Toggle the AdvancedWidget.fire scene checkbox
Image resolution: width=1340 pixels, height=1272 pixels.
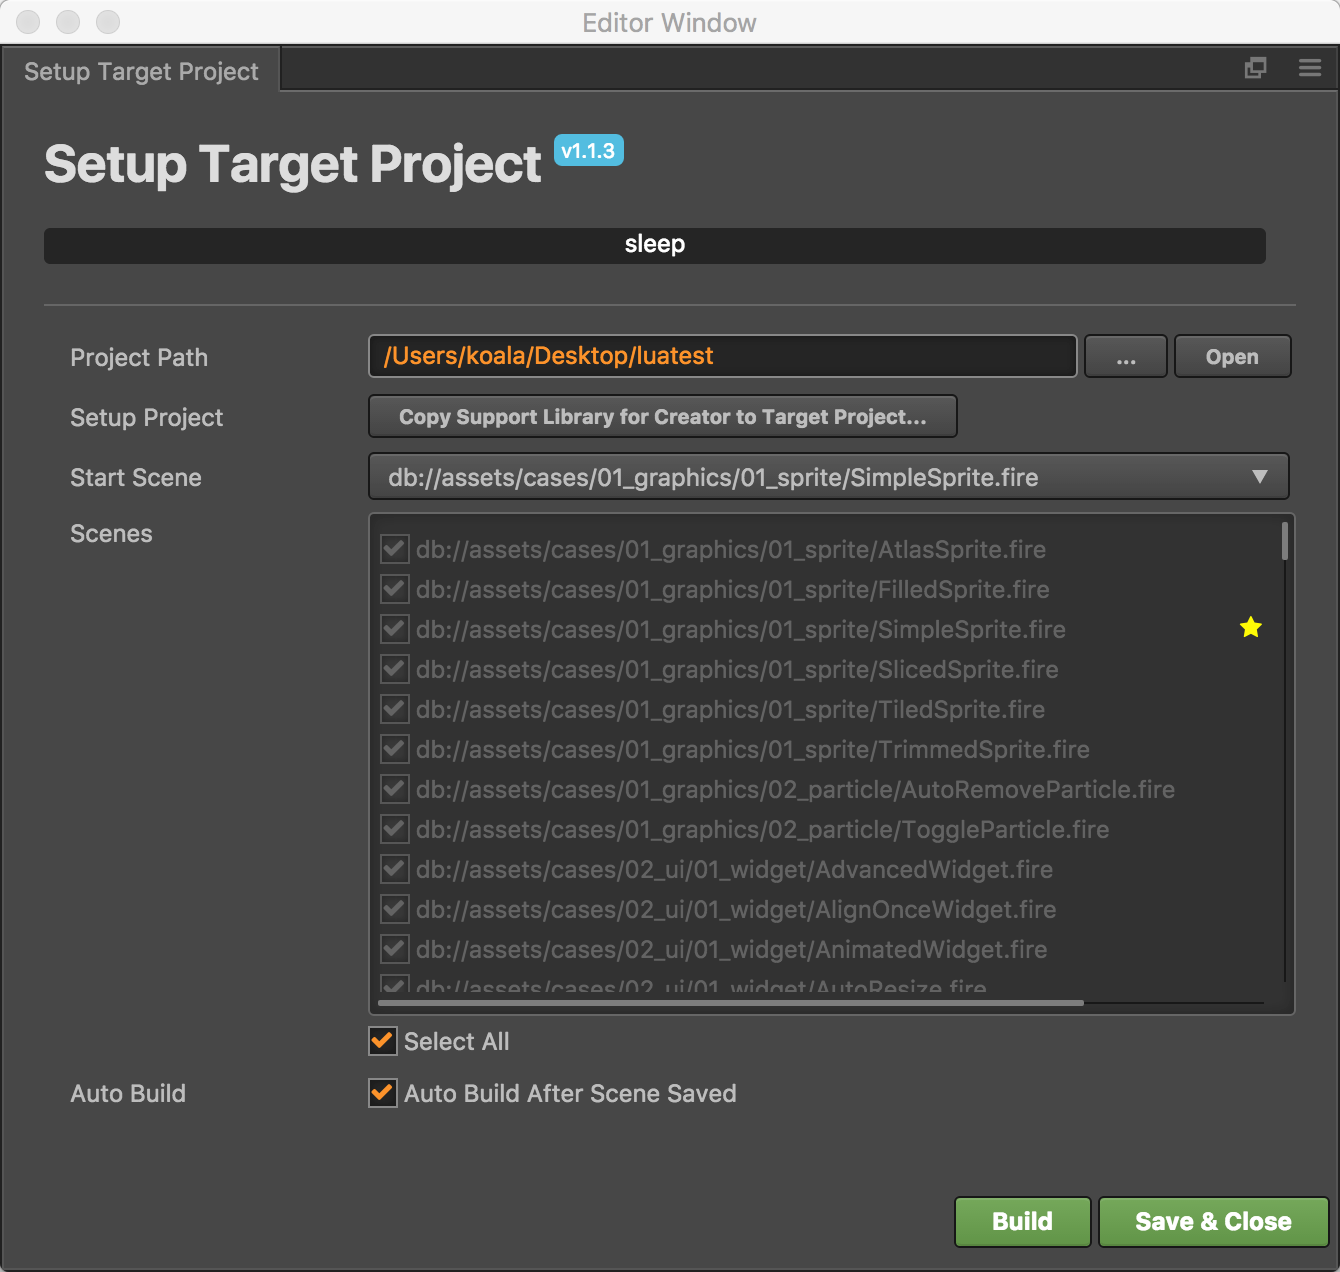click(395, 869)
